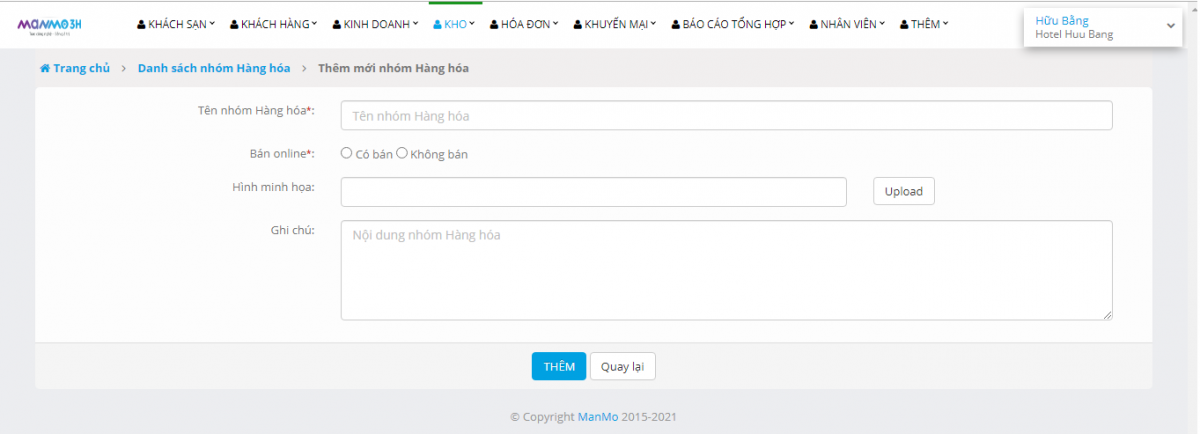Focus the Tên nhóm Hàng hóa field

pyautogui.click(x=726, y=116)
